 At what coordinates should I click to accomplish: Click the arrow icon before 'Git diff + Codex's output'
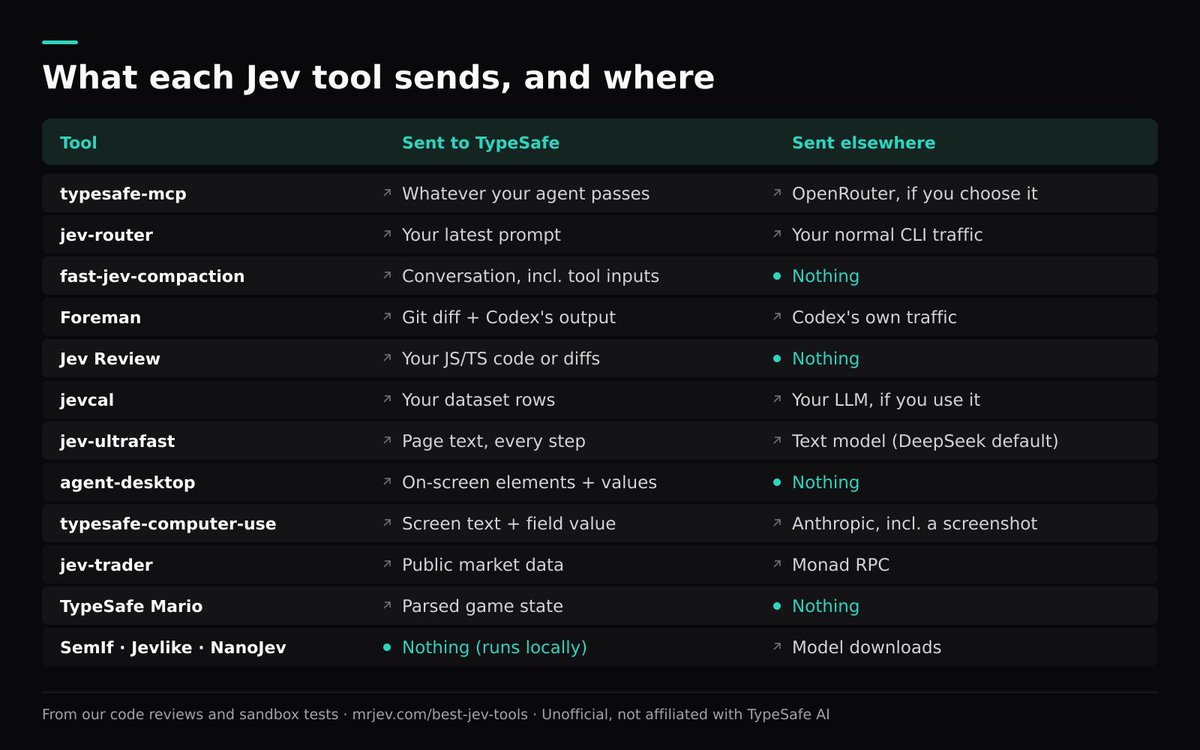point(387,317)
